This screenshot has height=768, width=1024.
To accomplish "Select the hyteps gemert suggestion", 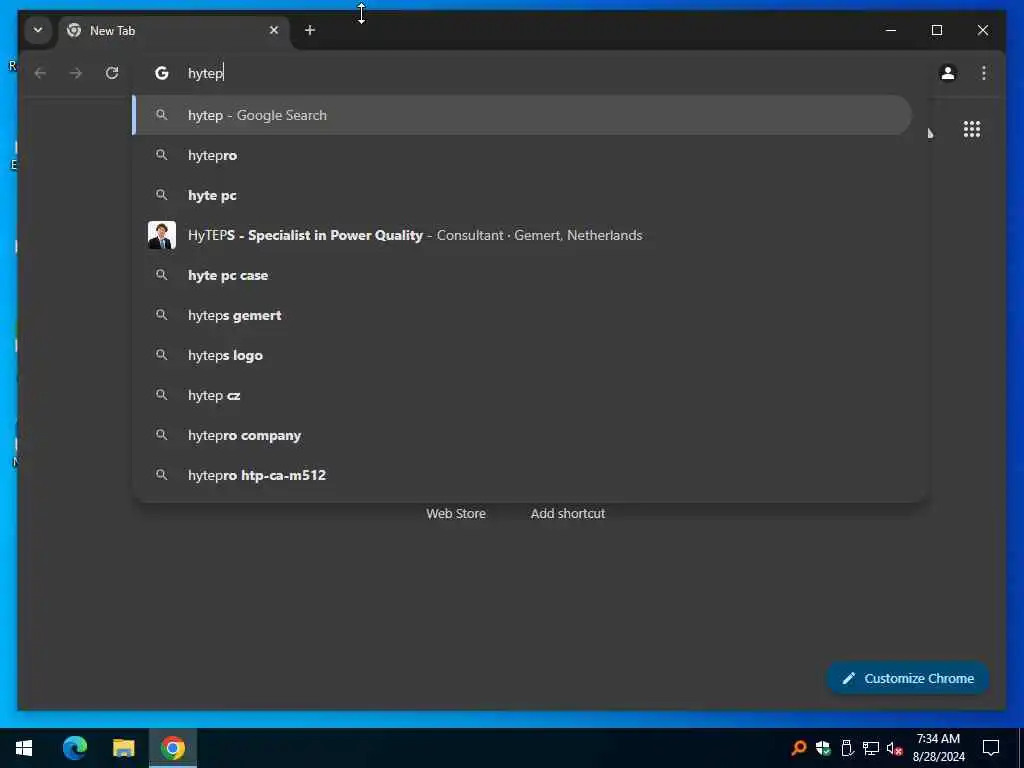I will [x=521, y=315].
